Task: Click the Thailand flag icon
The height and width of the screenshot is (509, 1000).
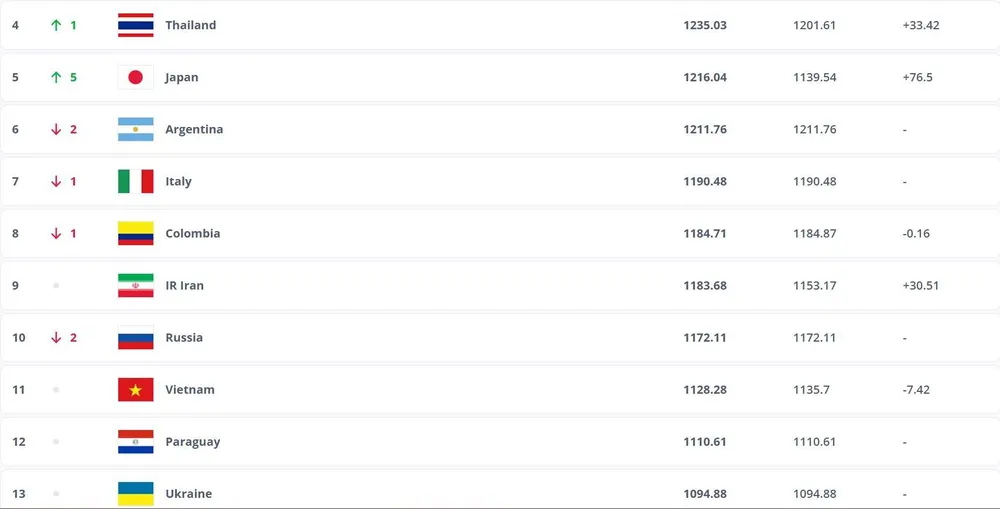Action: pos(135,25)
